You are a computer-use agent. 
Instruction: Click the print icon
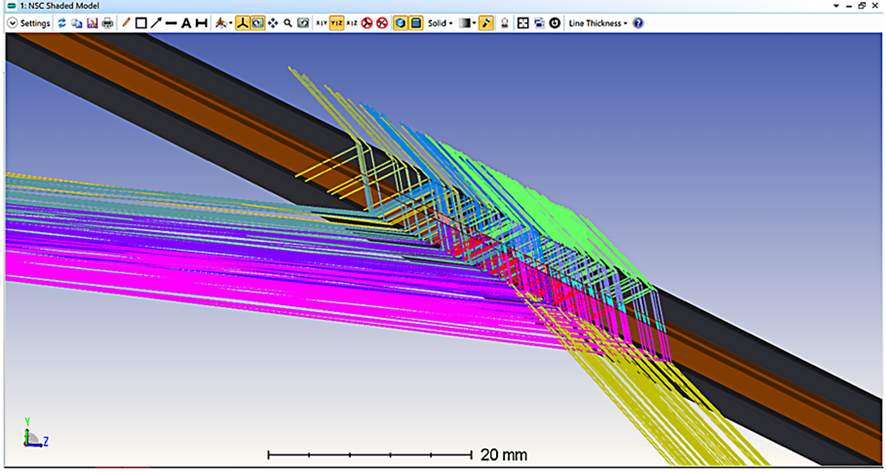pos(107,22)
